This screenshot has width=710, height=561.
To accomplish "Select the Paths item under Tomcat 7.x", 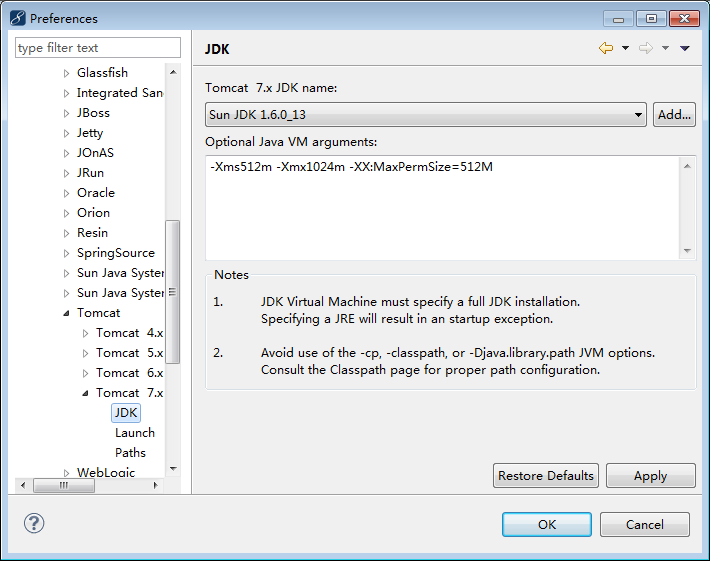I will tap(130, 453).
